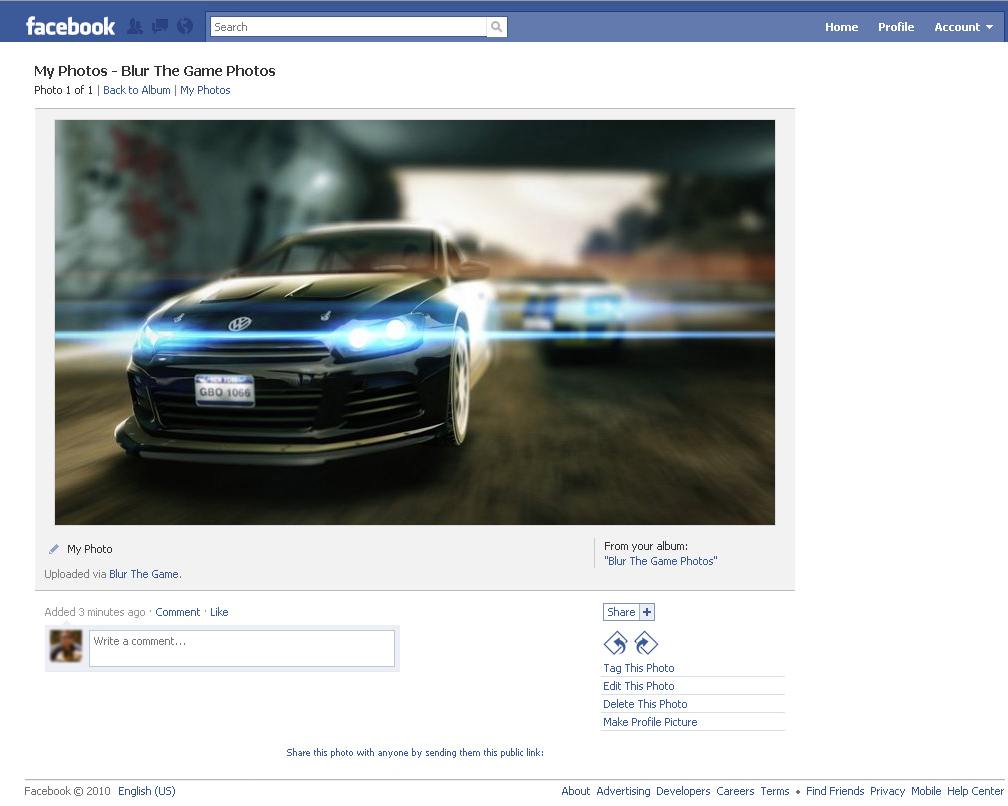Go to Home in top bar
This screenshot has height=806, width=1008.
click(x=842, y=27)
